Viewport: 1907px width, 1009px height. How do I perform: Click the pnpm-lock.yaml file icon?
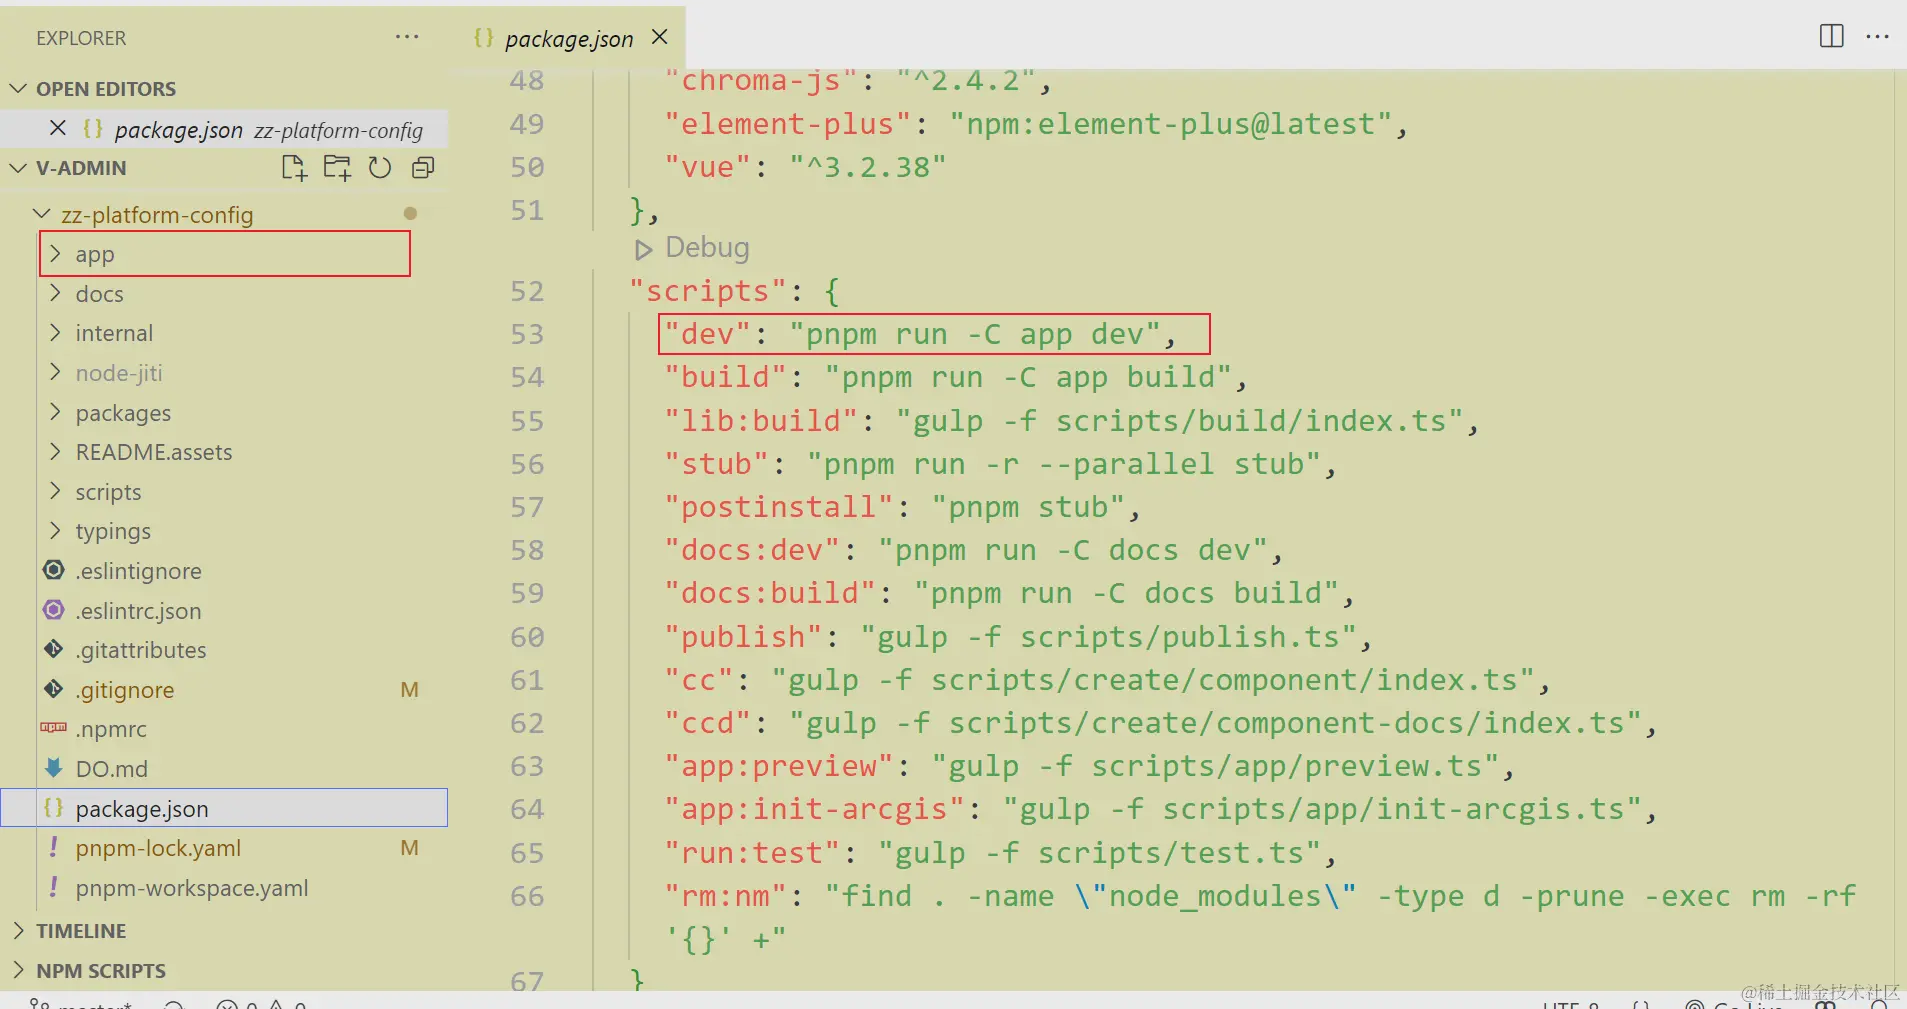coord(54,847)
